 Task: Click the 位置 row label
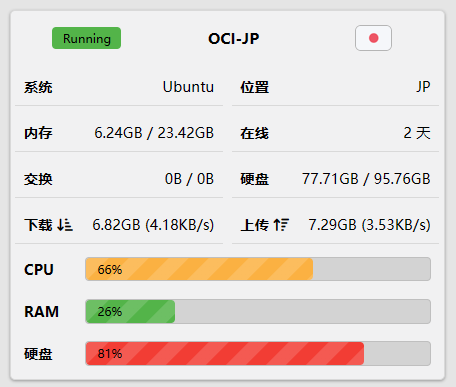click(x=255, y=87)
